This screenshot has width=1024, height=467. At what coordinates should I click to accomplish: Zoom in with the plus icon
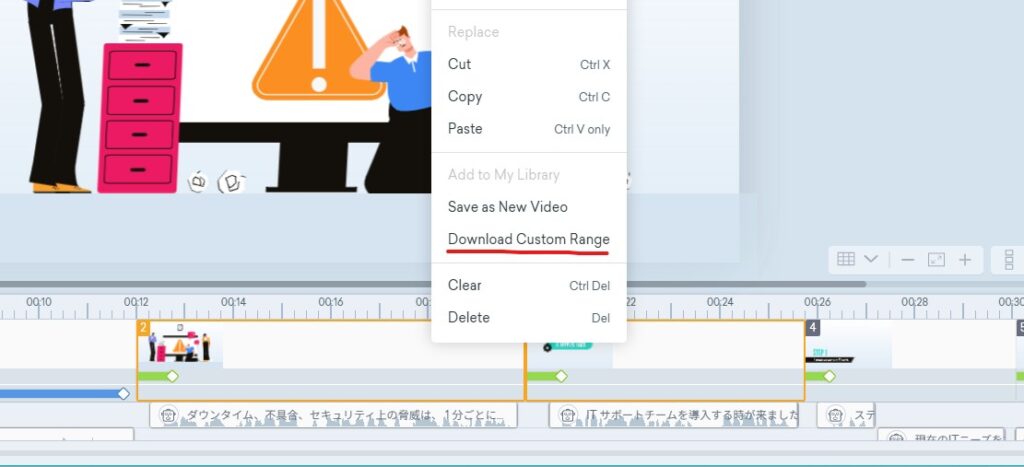click(965, 260)
